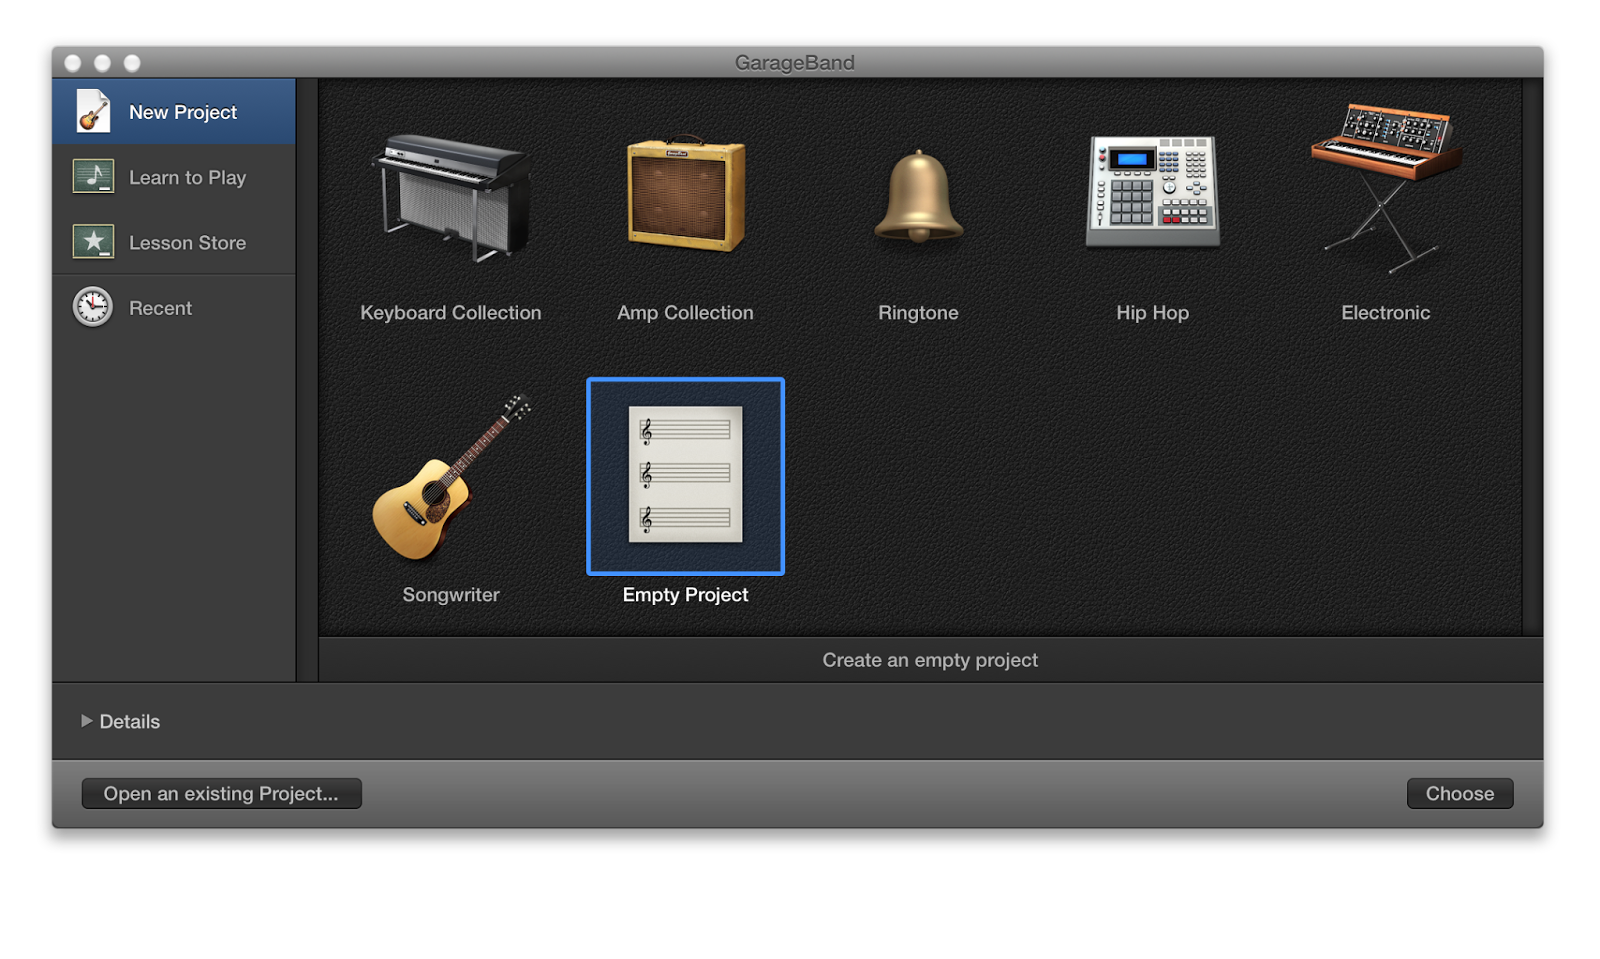Go to the Lesson Store section
This screenshot has height=959, width=1600.
[x=174, y=242]
